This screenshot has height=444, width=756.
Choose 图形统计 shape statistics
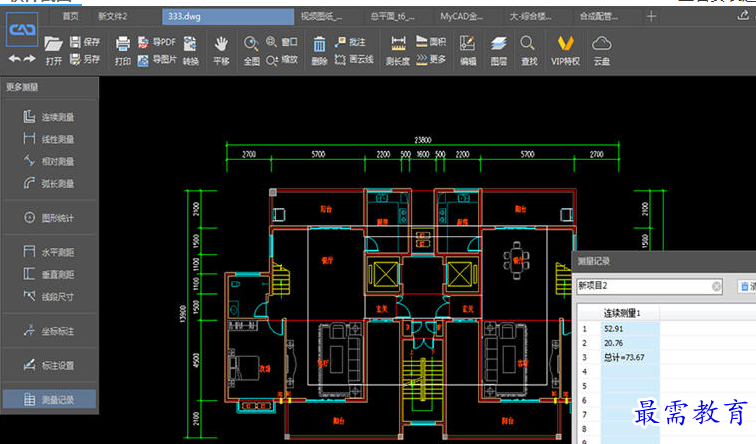coord(49,218)
